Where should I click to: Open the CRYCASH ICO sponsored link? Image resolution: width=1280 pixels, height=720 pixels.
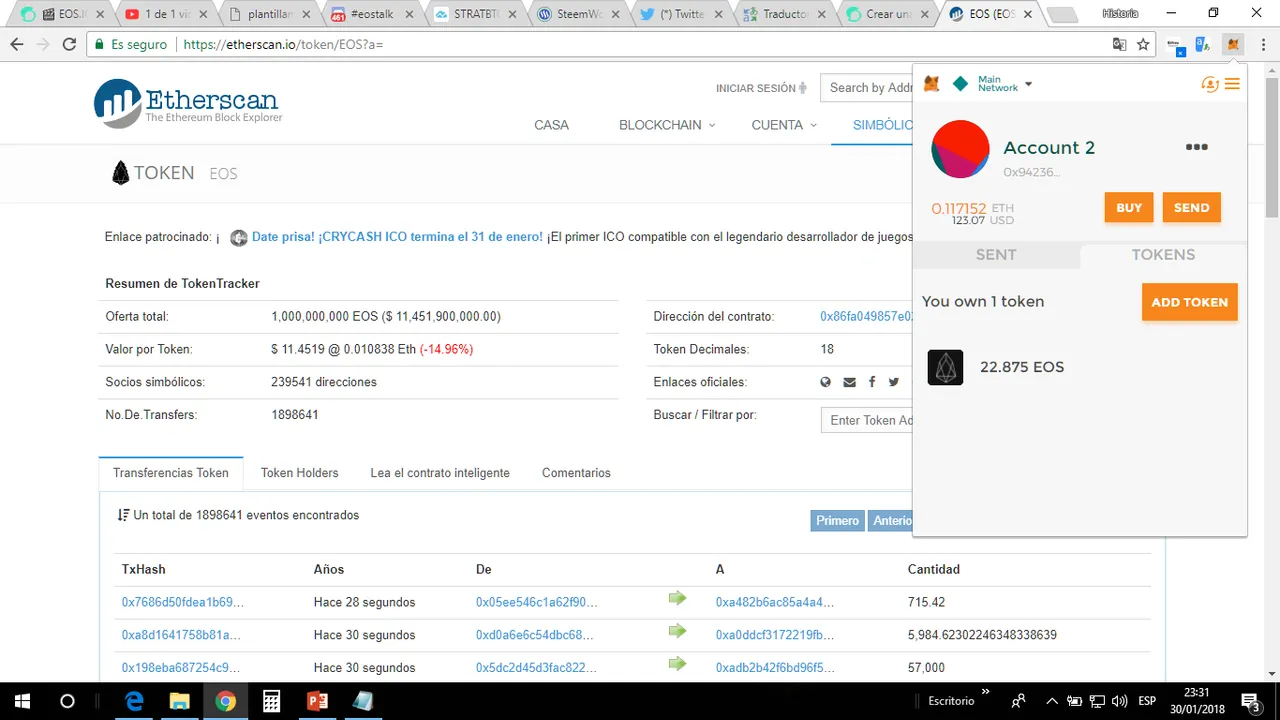397,237
